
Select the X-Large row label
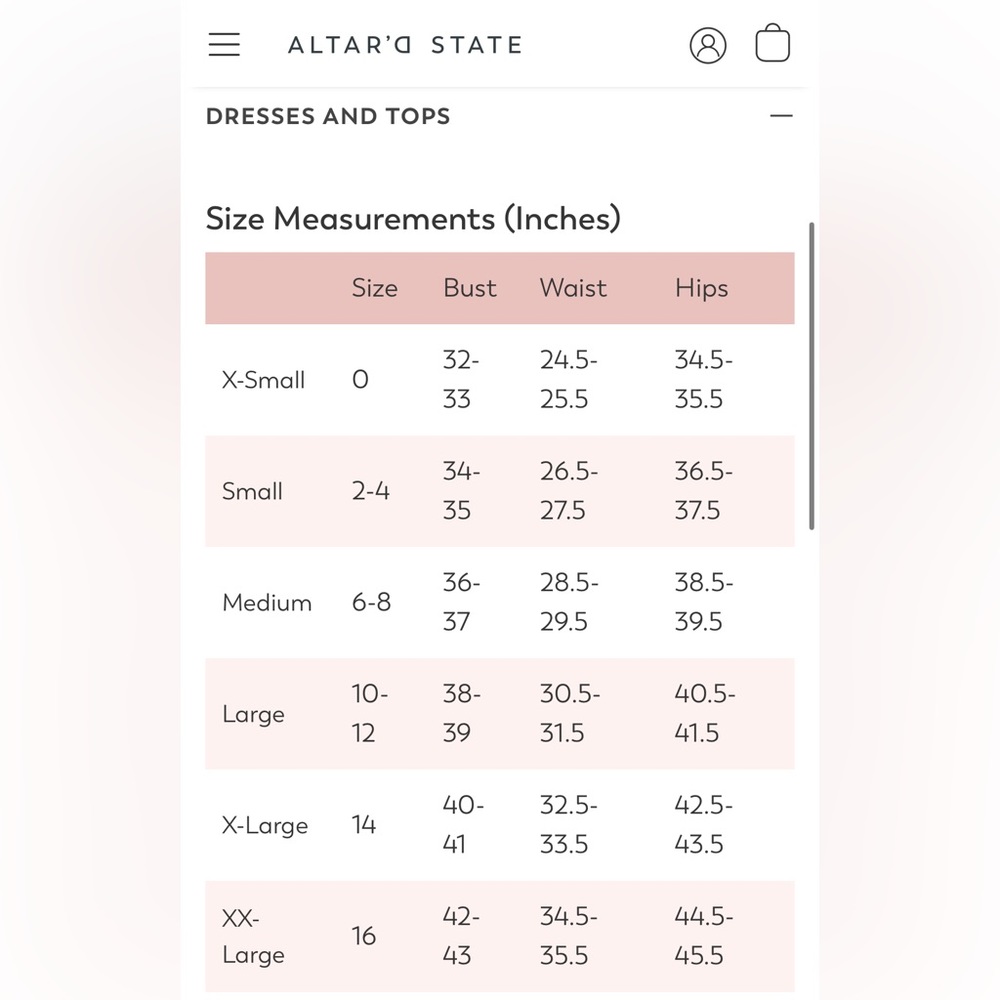tap(265, 826)
